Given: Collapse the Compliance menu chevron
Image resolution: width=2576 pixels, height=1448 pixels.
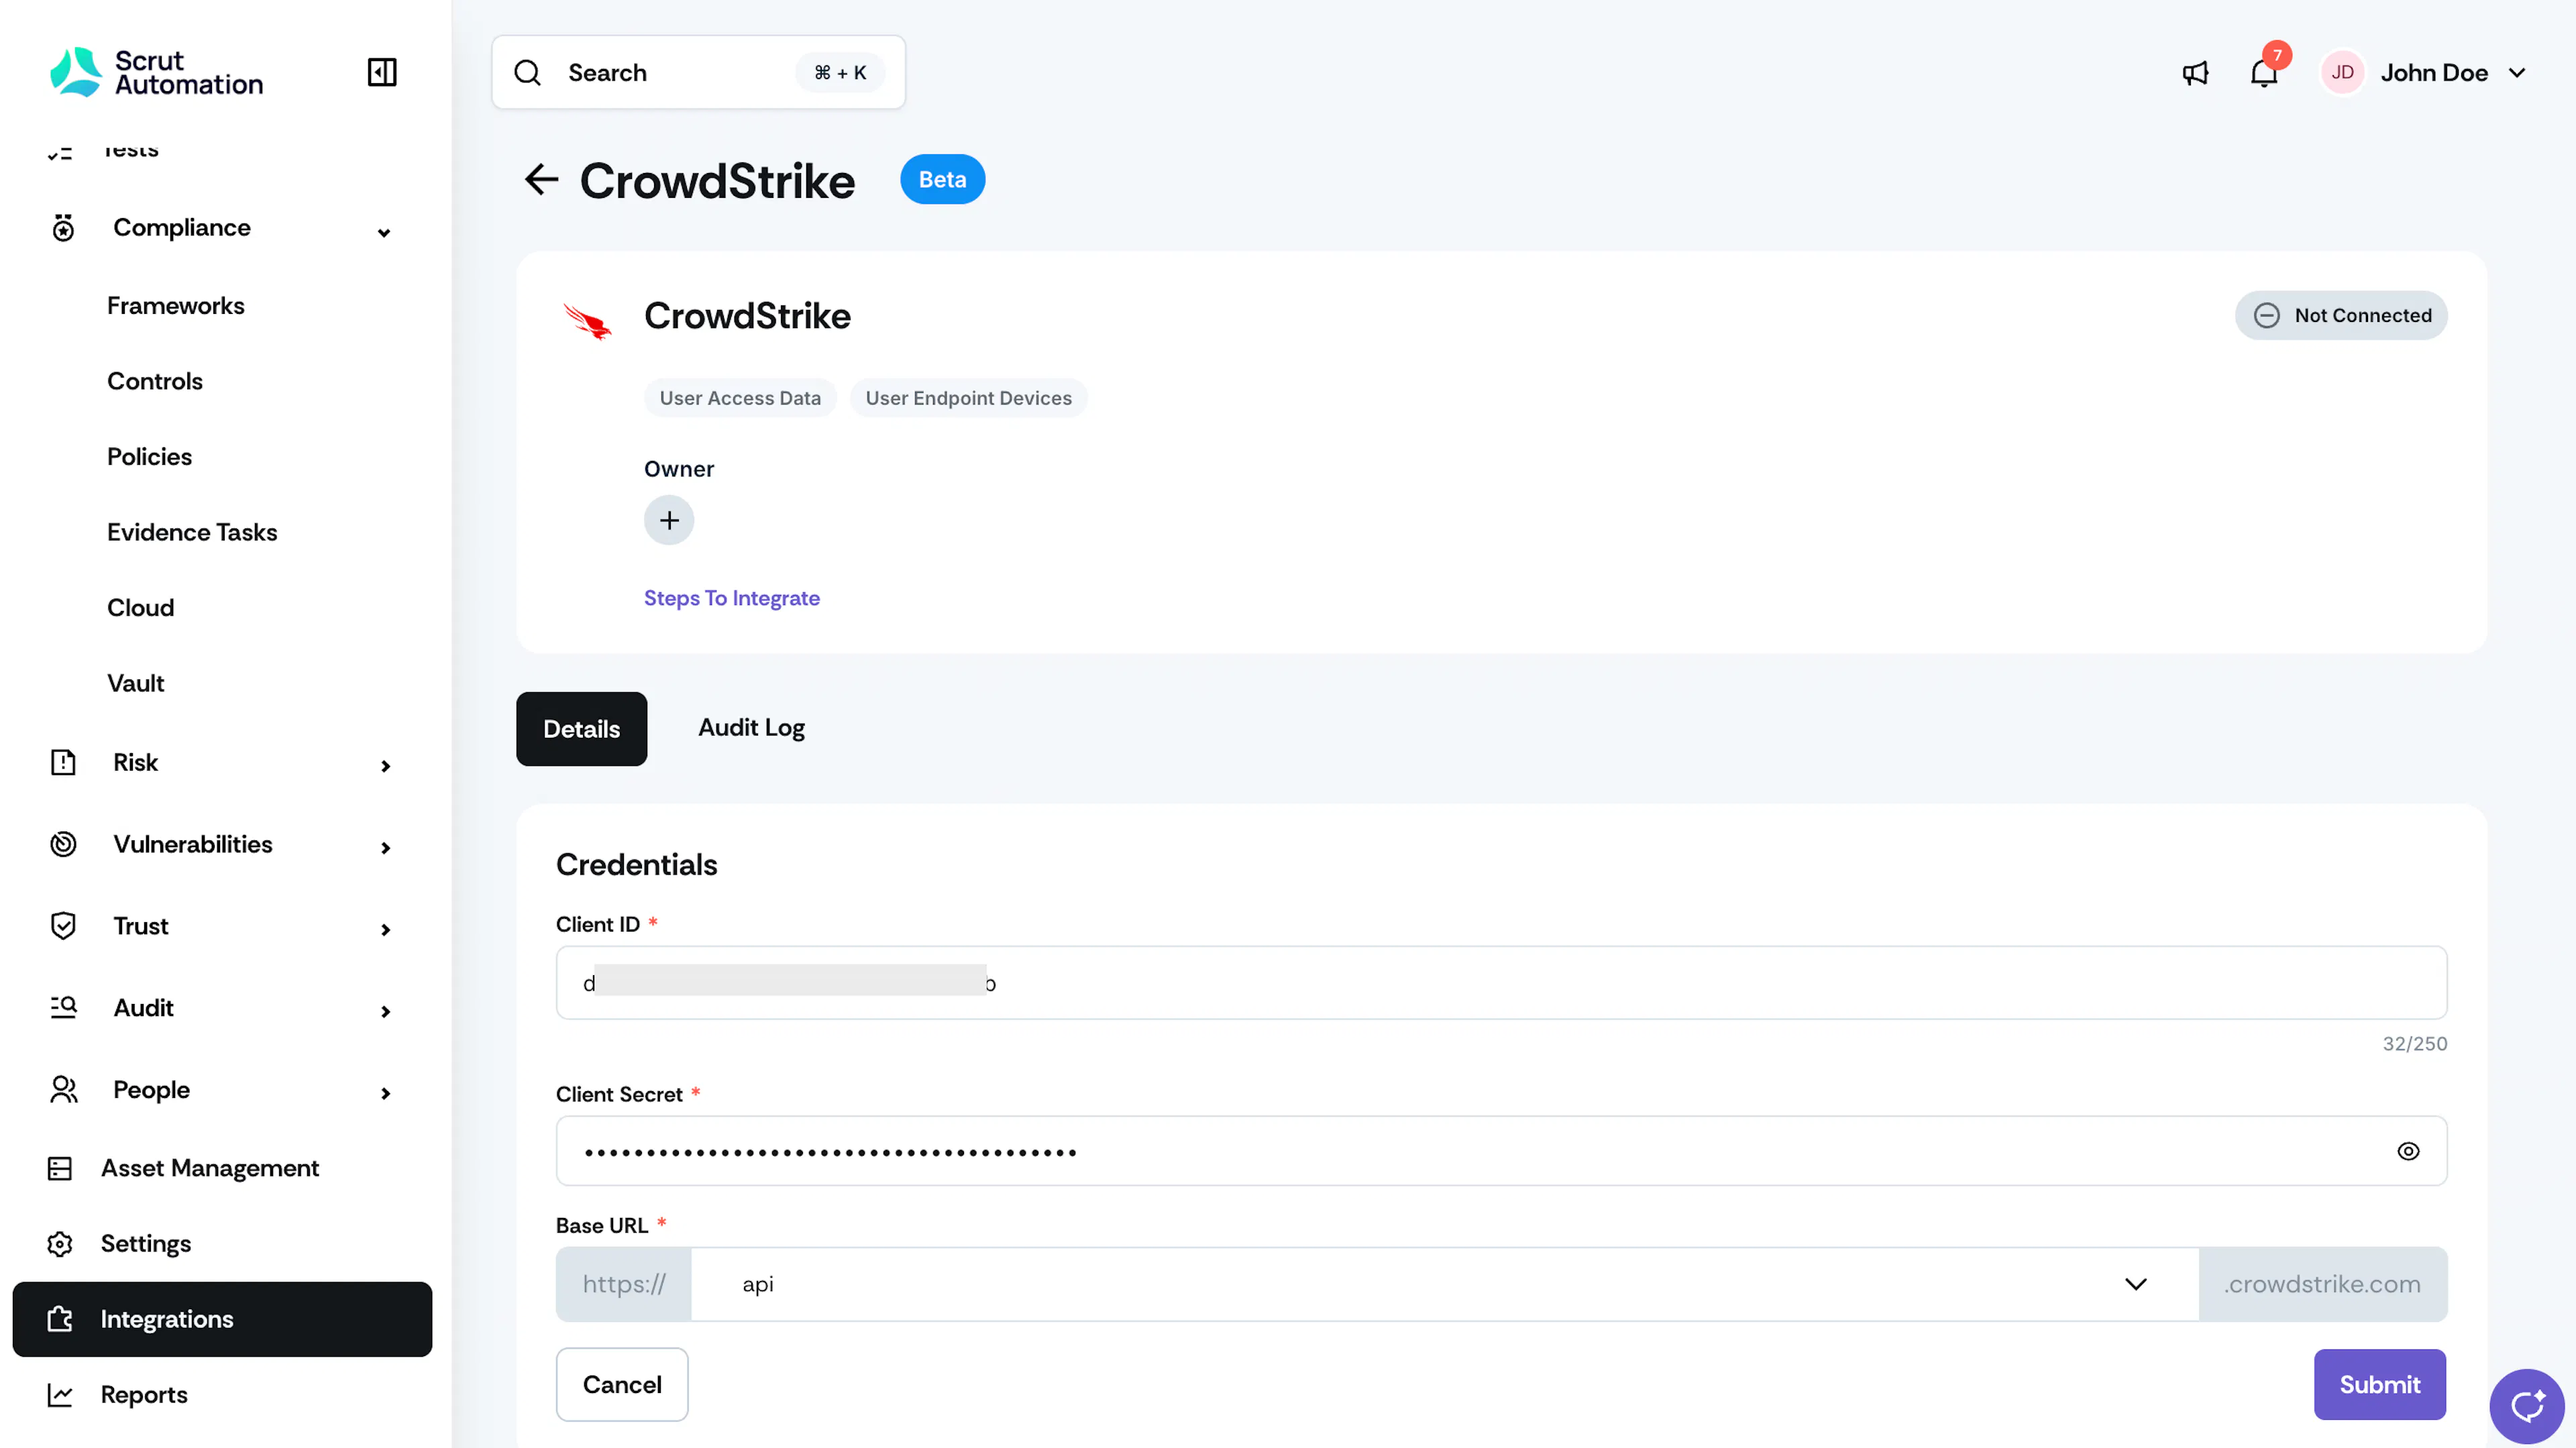Looking at the screenshot, I should coord(384,232).
